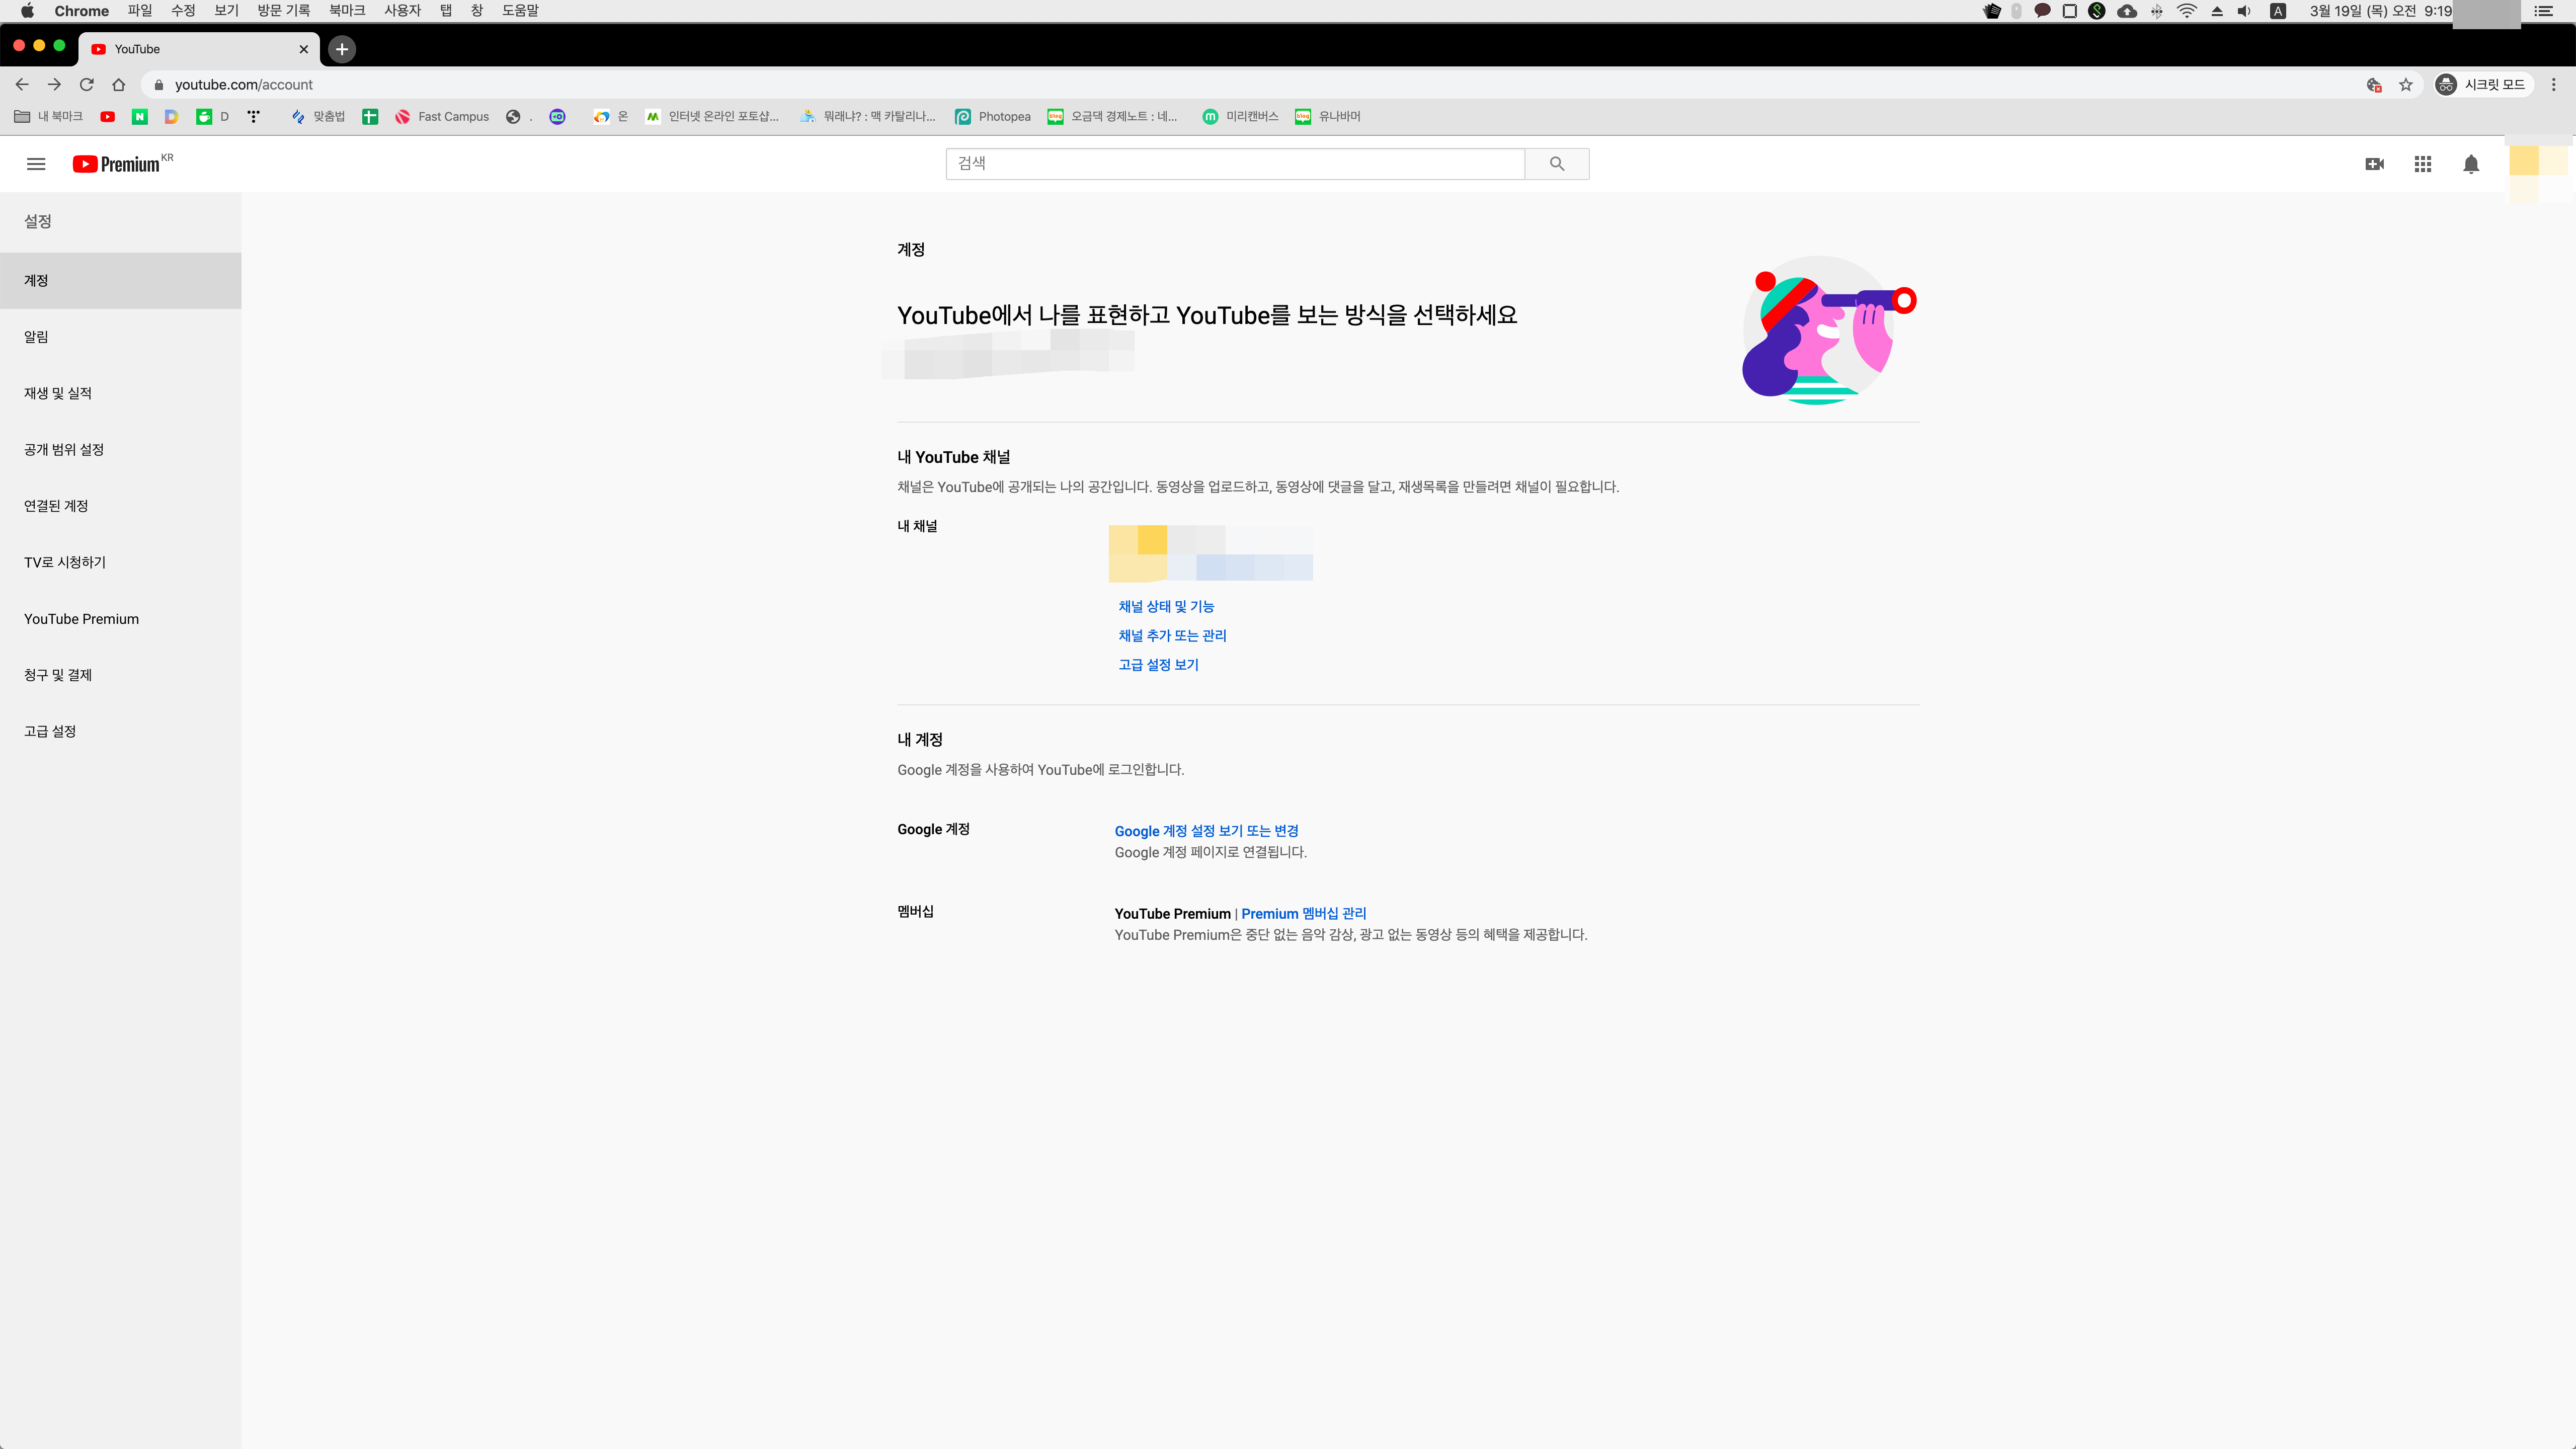Click the 채널 추가 또는 관리 link
2576x1449 pixels.
click(x=1172, y=636)
